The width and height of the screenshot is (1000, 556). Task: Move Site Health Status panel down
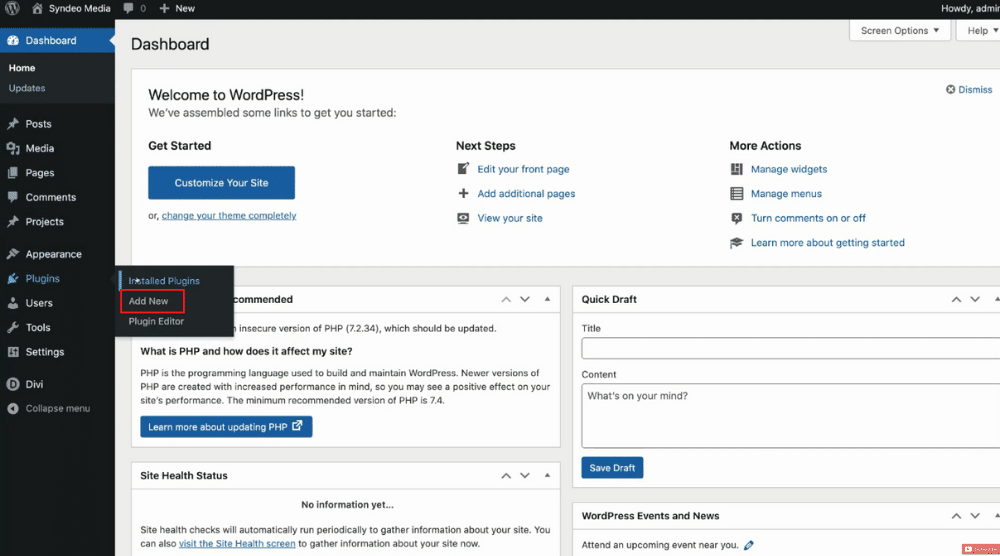coord(525,476)
